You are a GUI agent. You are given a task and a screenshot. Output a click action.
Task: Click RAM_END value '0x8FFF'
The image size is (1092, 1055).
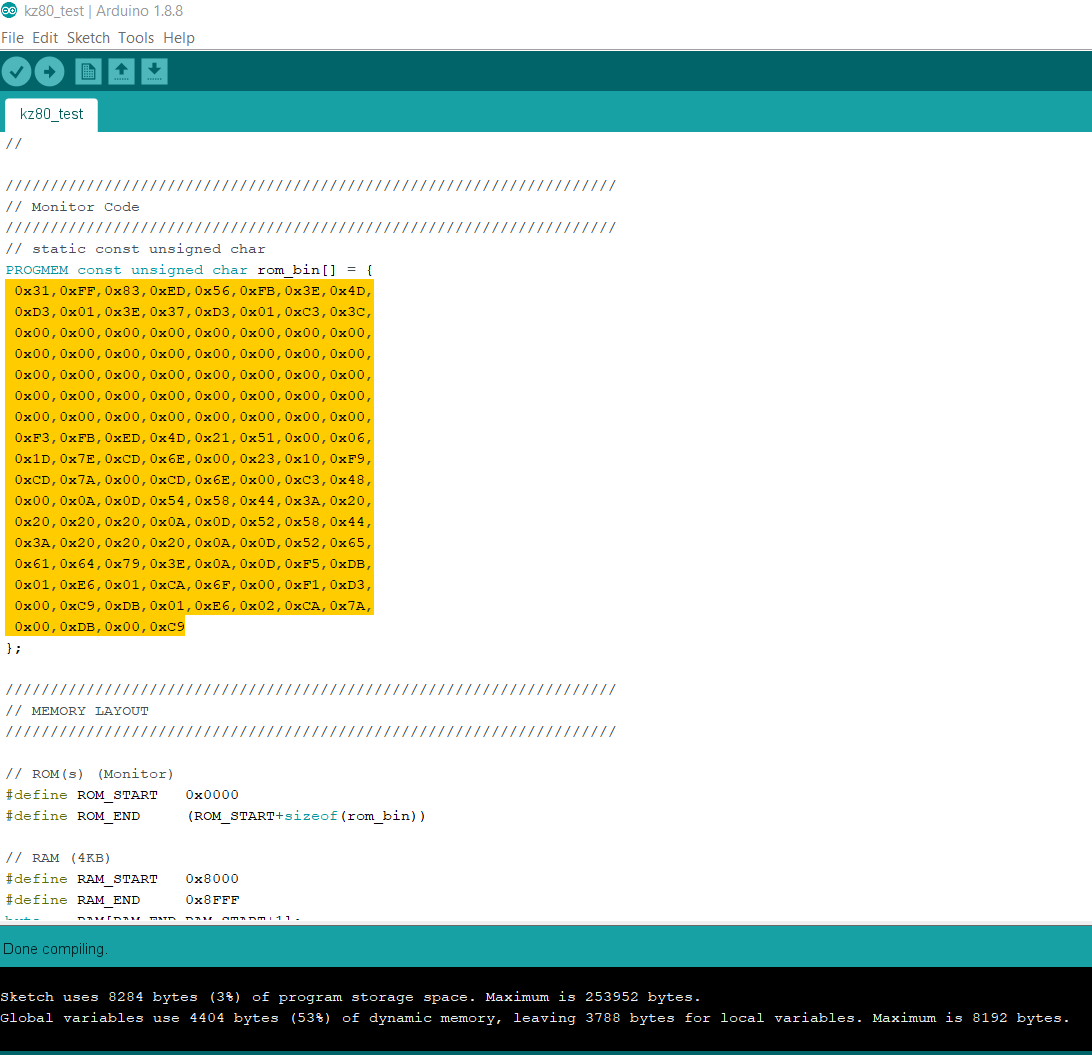click(212, 900)
